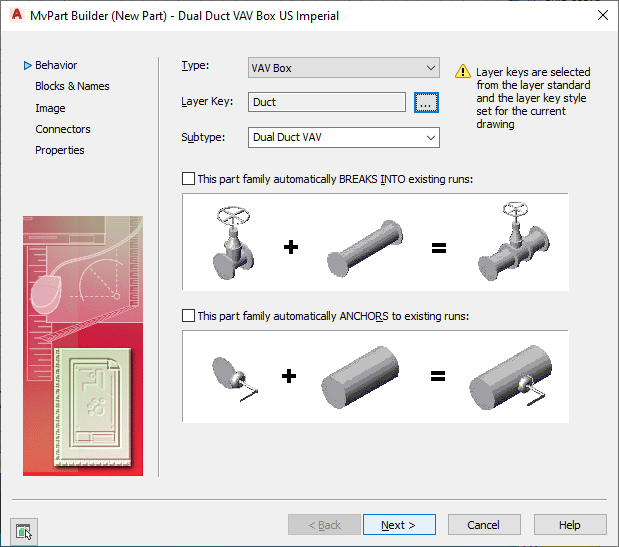This screenshot has height=547, width=619.
Task: Click the anchors-to-run illustration
Action: click(375, 377)
